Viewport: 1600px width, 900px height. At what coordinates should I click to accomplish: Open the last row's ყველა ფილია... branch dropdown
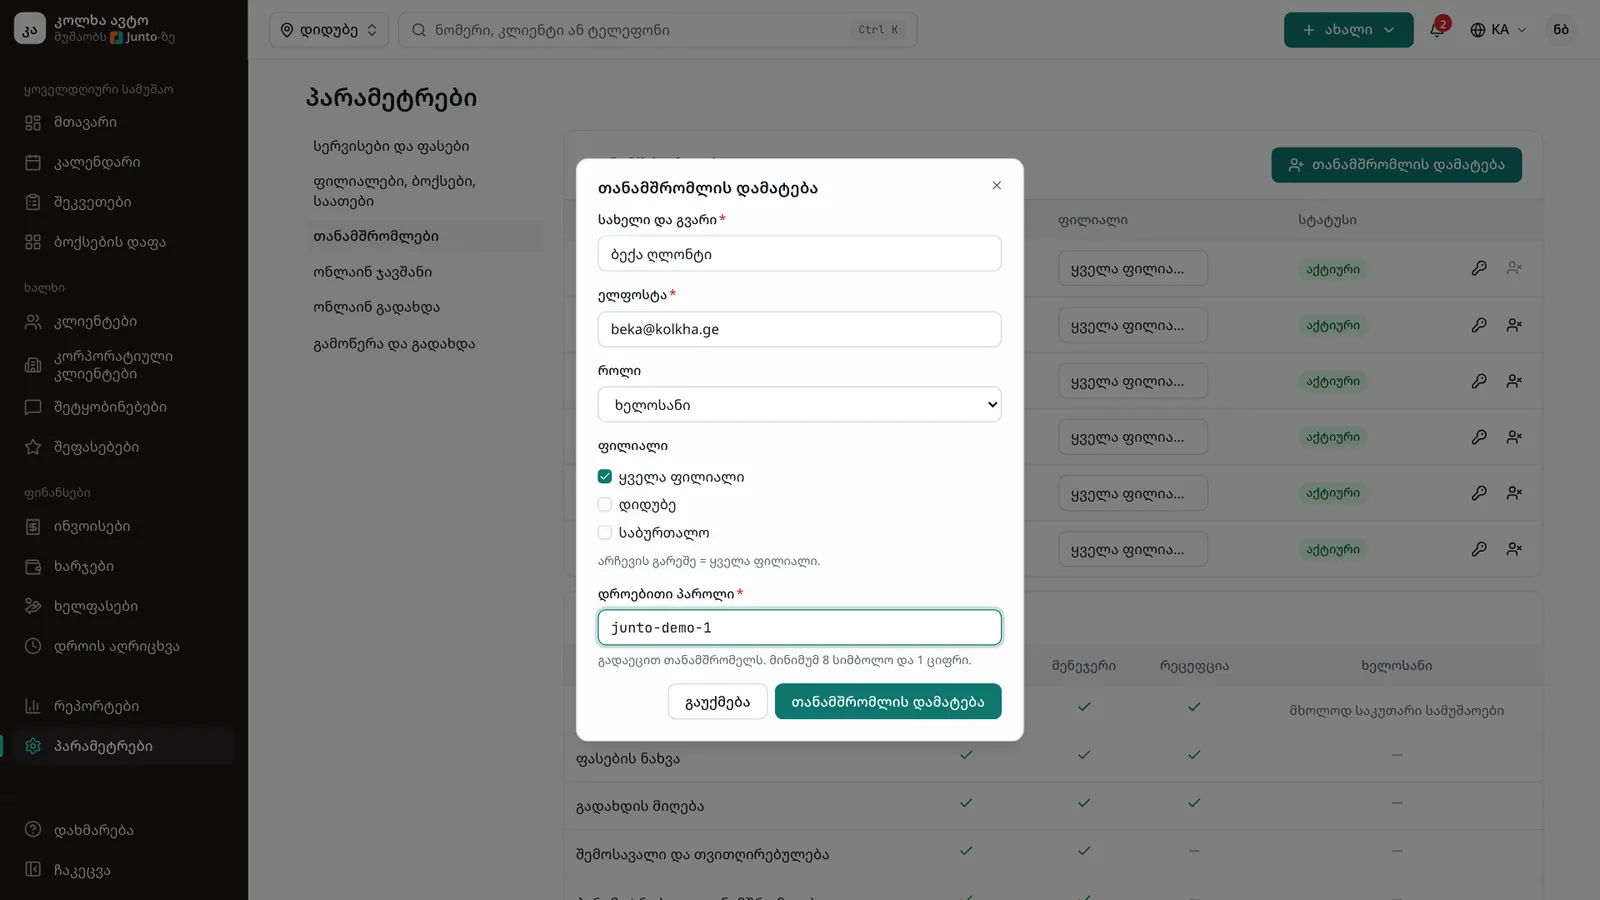point(1133,550)
